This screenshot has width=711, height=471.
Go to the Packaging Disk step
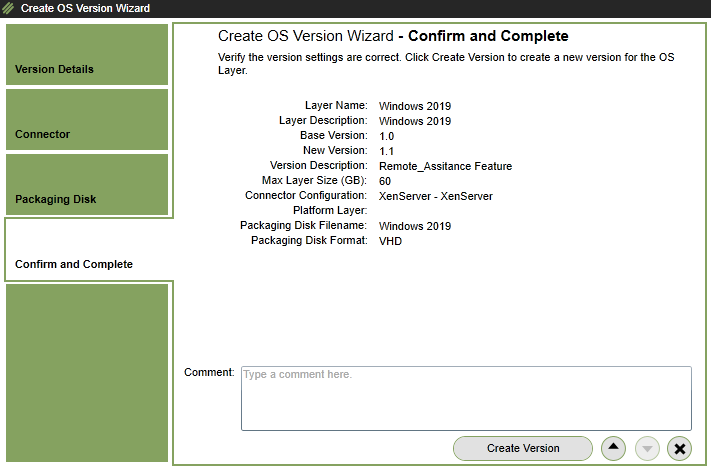pos(86,184)
